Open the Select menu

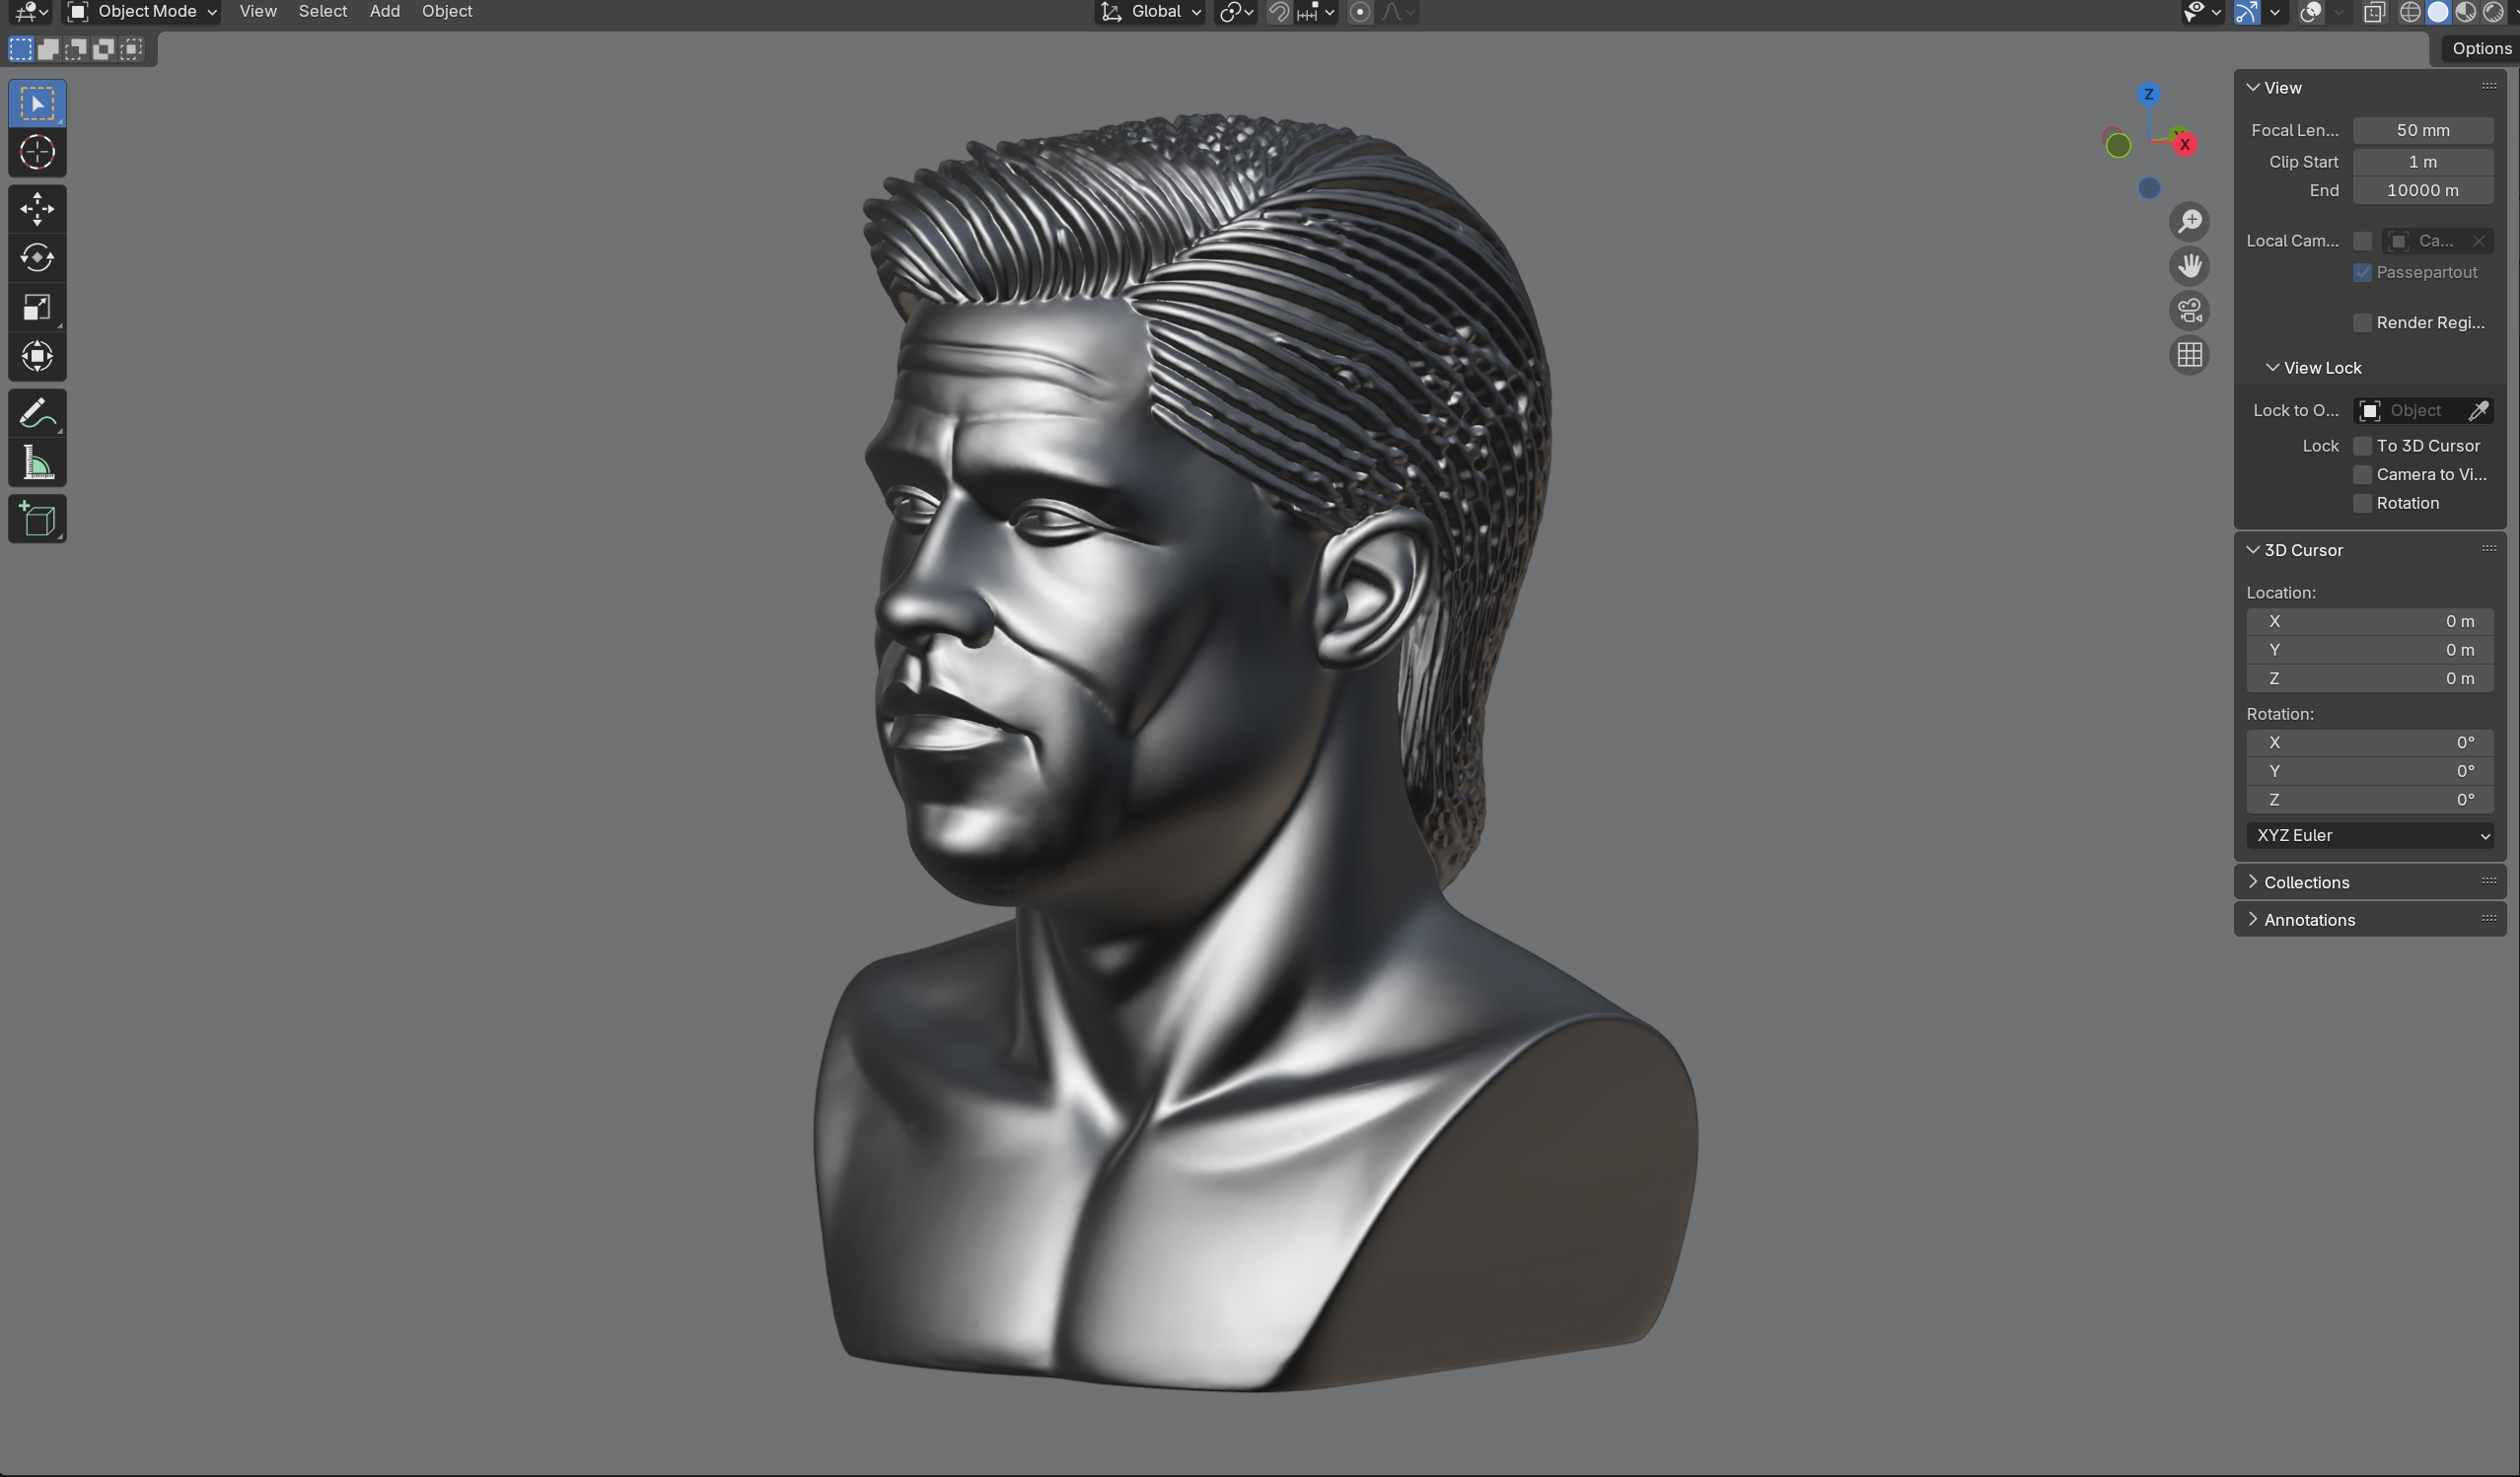pos(322,12)
